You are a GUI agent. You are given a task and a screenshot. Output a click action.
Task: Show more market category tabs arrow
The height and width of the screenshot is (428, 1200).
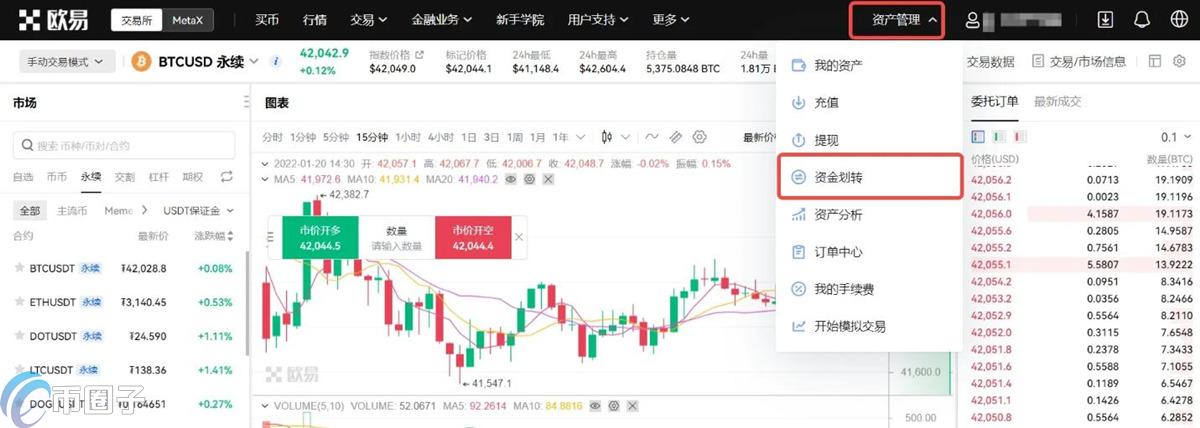point(143,211)
